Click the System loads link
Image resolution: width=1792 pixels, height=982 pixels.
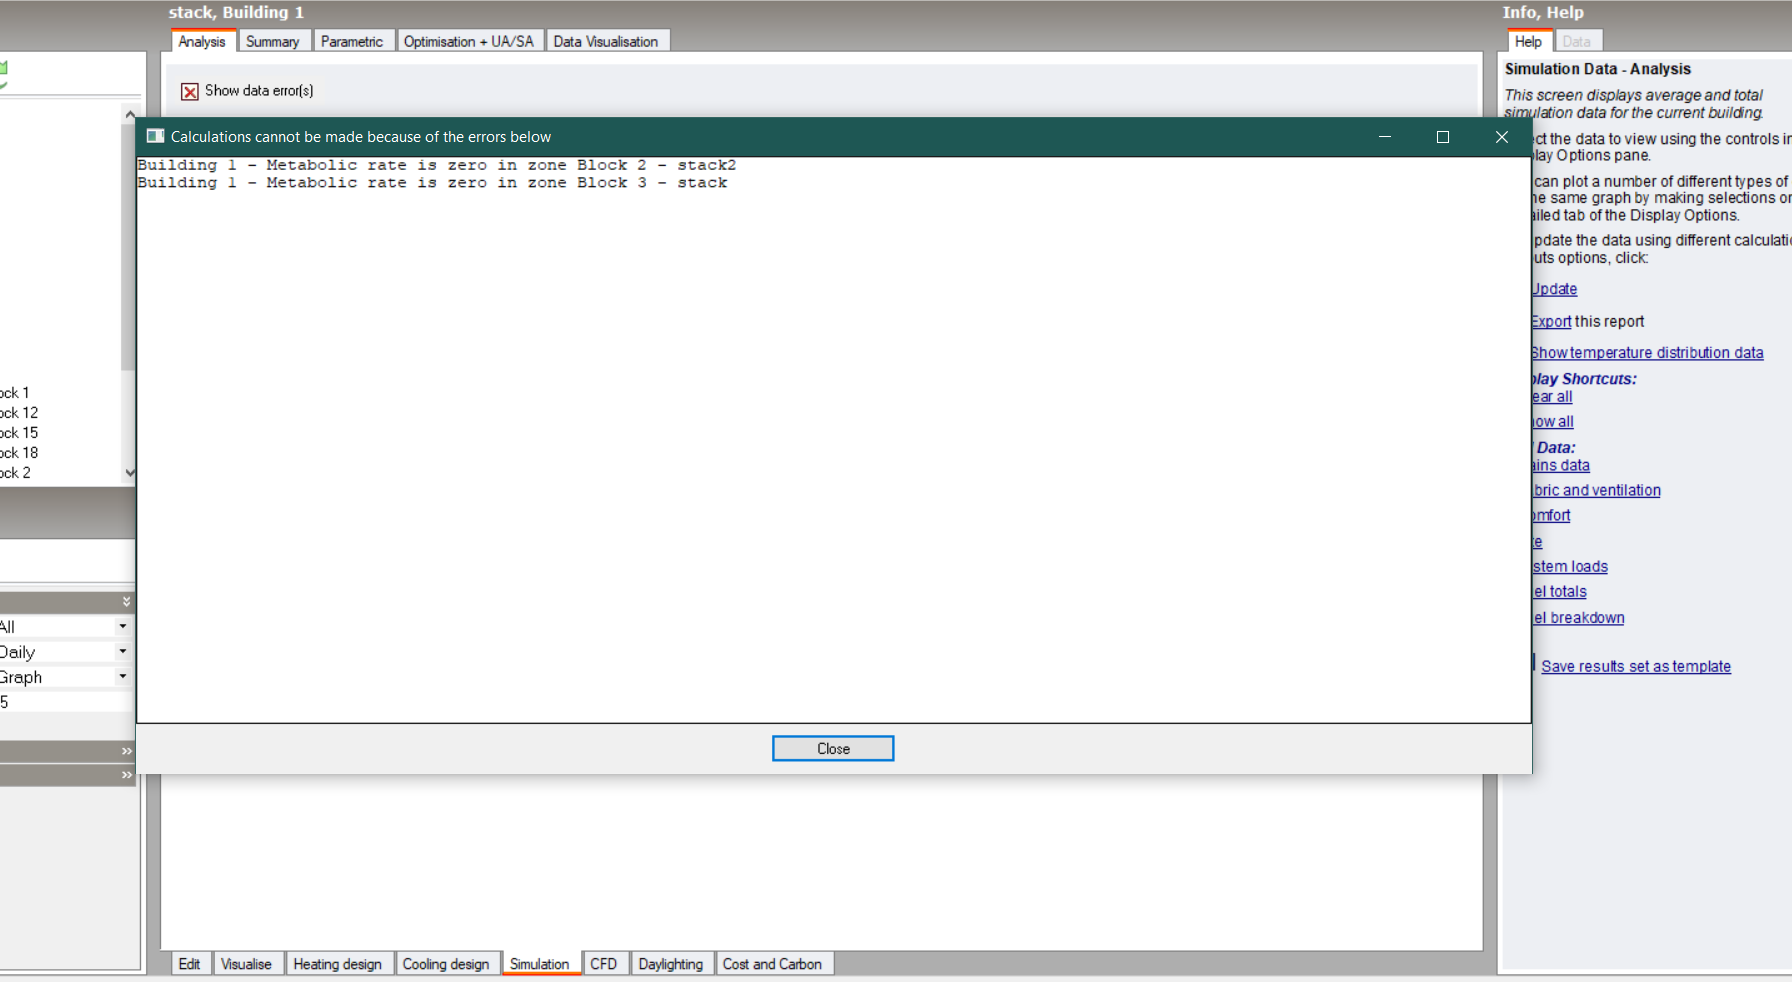click(x=1570, y=567)
